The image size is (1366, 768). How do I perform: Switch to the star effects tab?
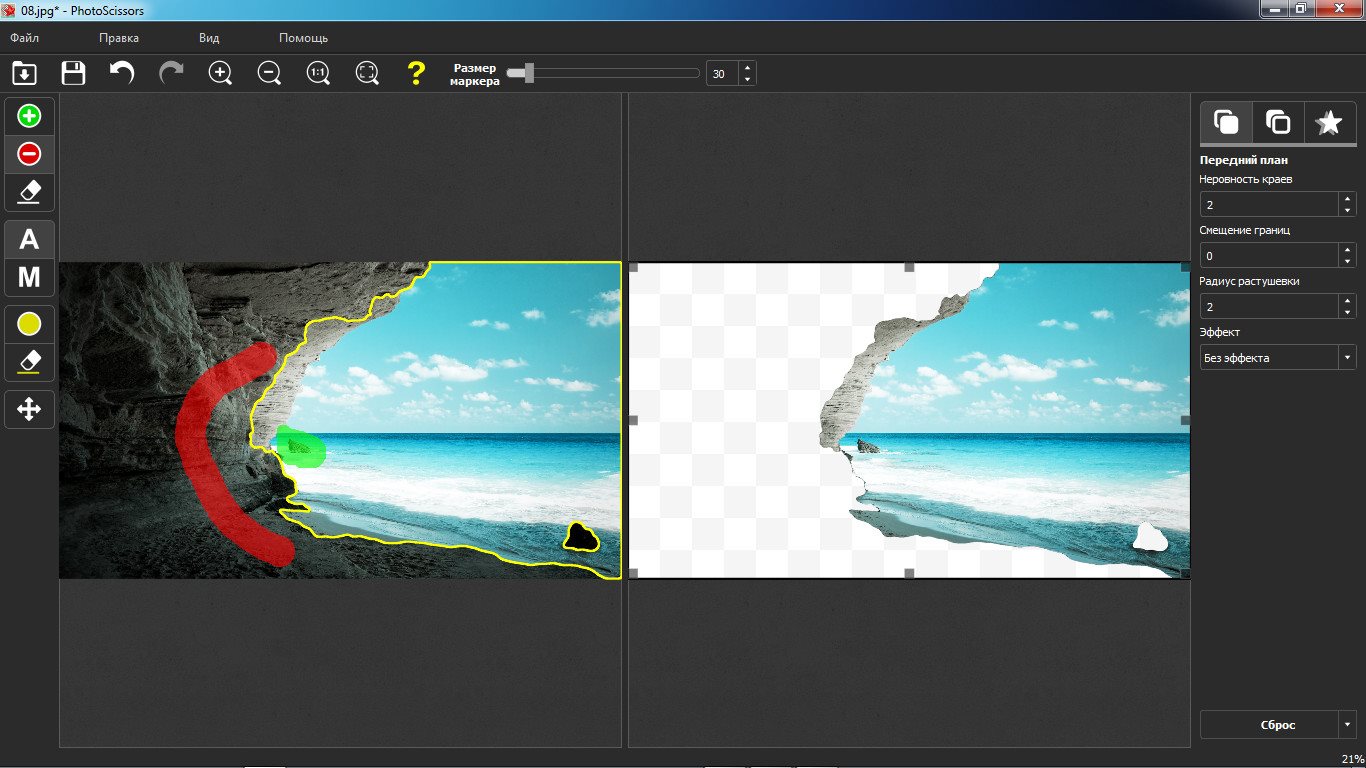point(1329,122)
